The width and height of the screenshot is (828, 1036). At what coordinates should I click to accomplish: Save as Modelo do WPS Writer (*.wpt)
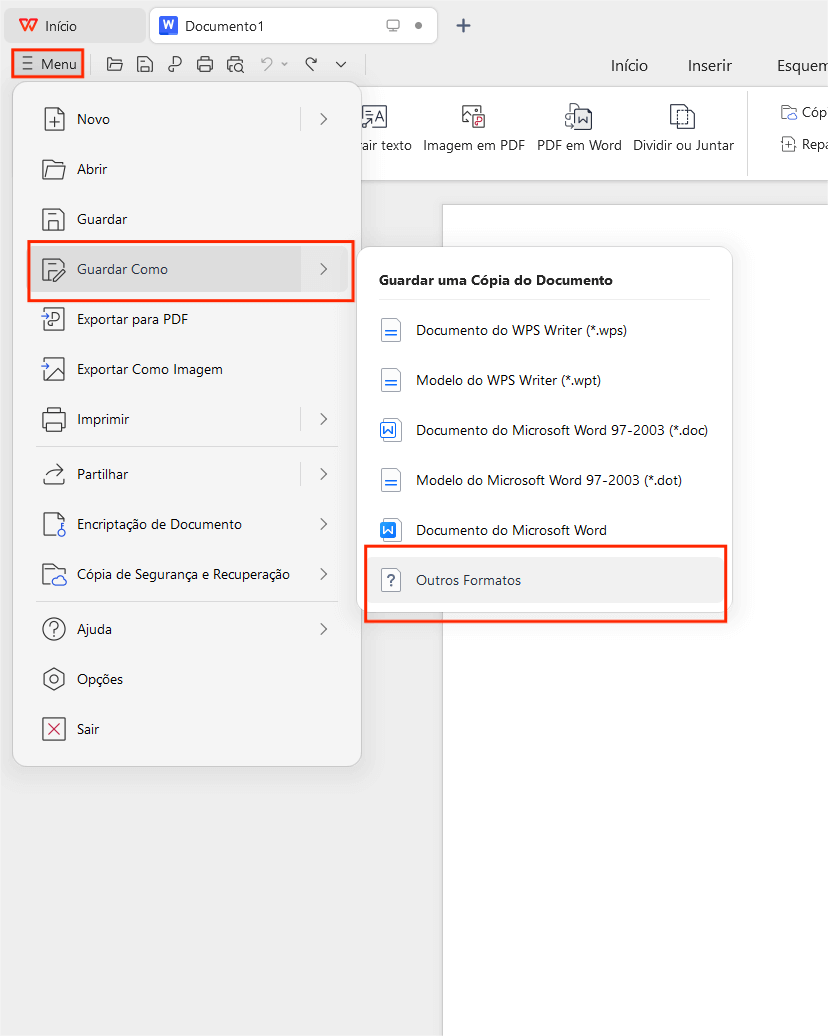tap(545, 381)
